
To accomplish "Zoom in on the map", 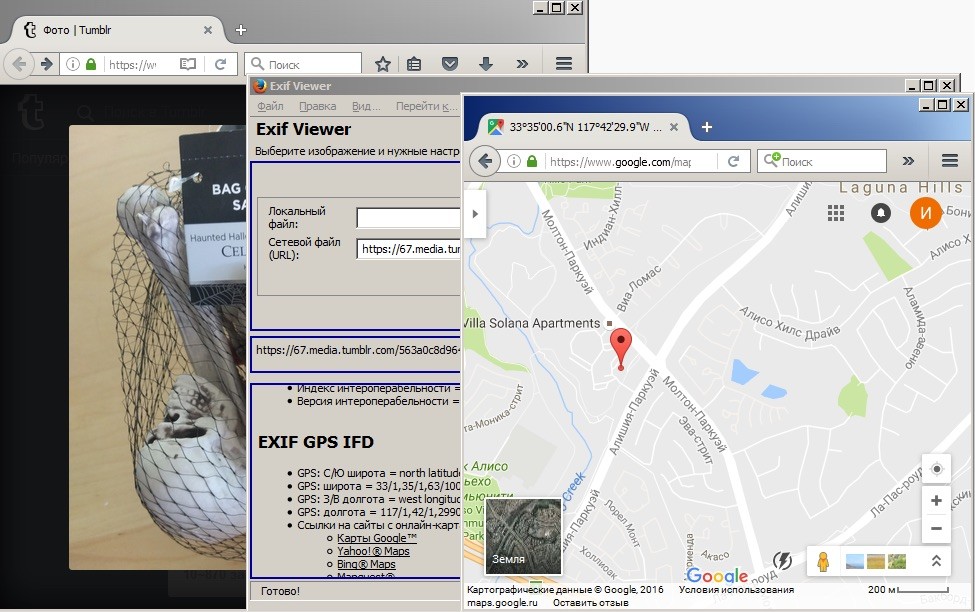I will click(936, 501).
